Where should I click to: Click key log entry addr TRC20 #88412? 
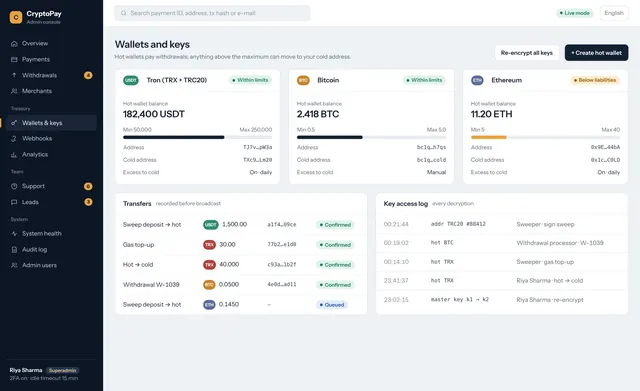click(x=458, y=224)
